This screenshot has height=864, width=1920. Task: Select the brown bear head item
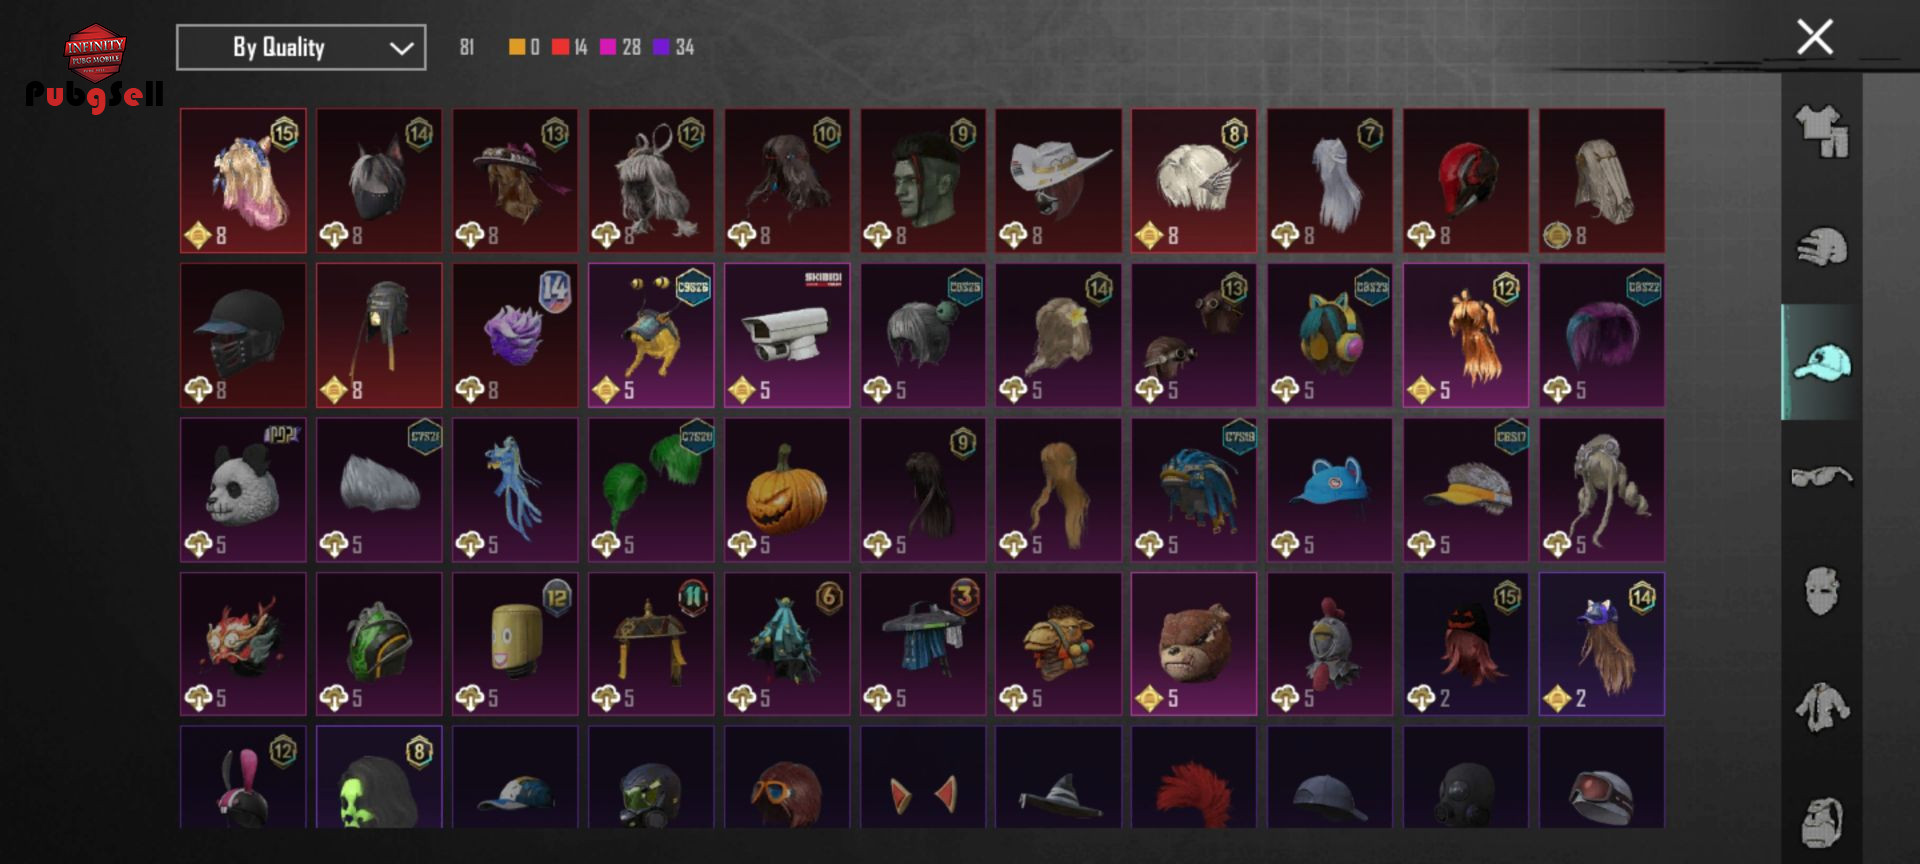click(1194, 644)
